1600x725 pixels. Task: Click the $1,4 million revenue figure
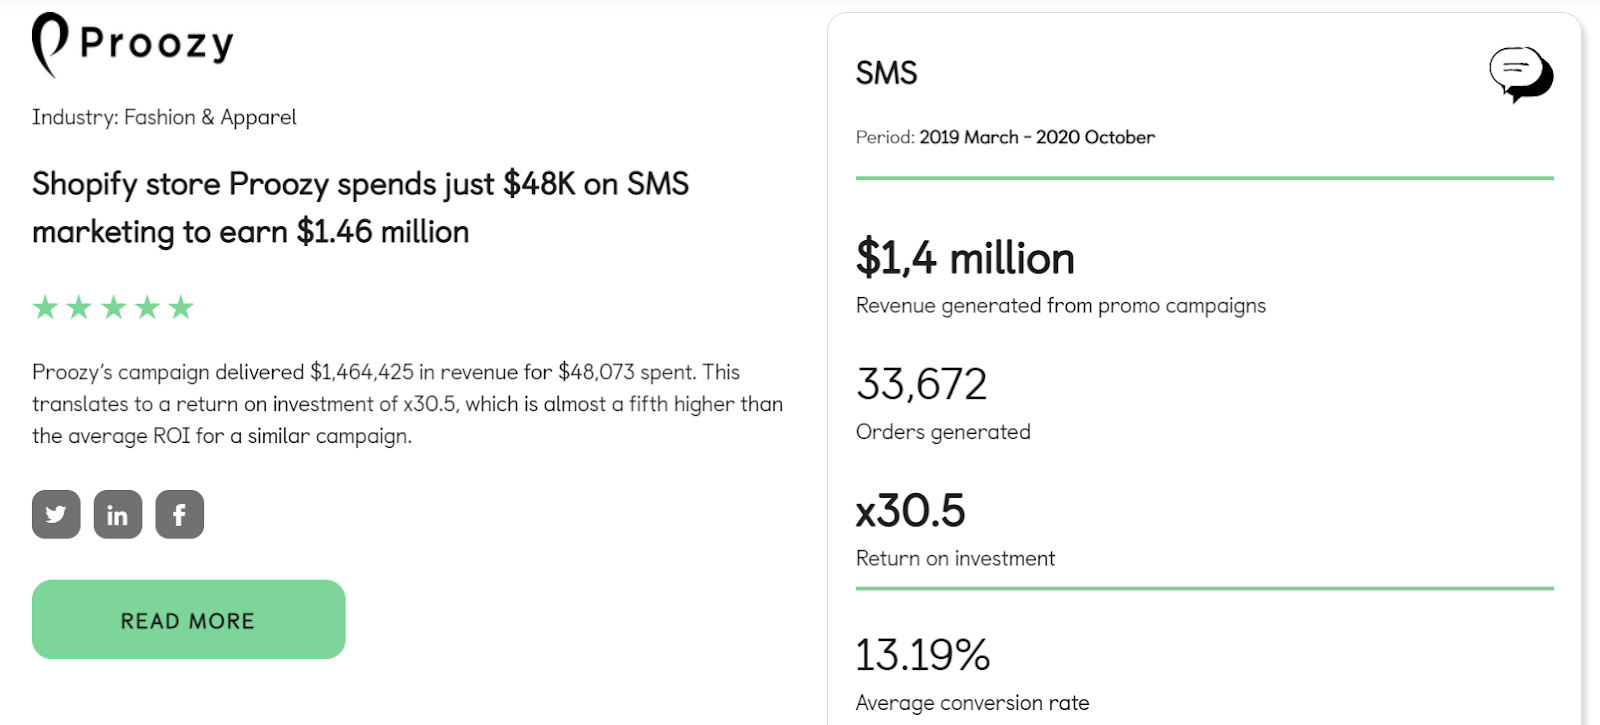tap(965, 258)
